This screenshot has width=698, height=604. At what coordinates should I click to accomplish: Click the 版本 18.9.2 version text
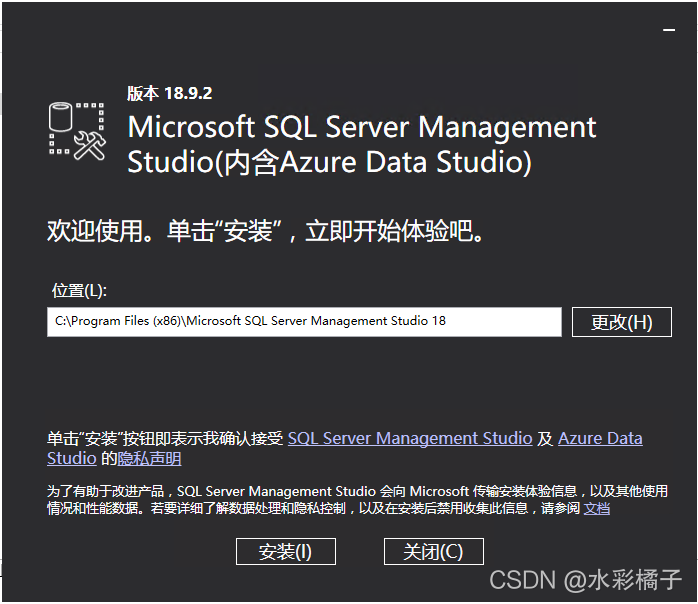click(x=170, y=93)
